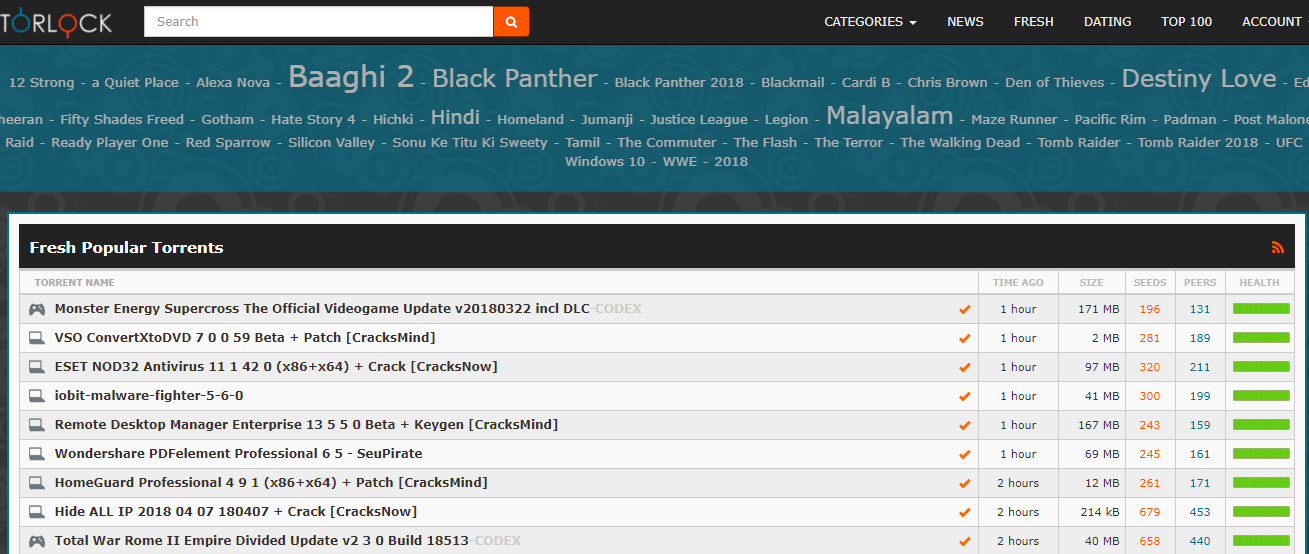This screenshot has width=1309, height=554.
Task: Click the laptop icon beside Wondershare PDFelement
Action: 37,454
